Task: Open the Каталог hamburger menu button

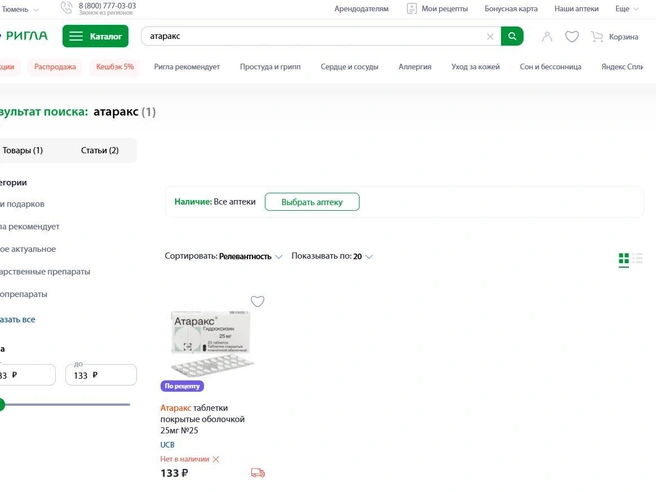Action: pos(95,36)
